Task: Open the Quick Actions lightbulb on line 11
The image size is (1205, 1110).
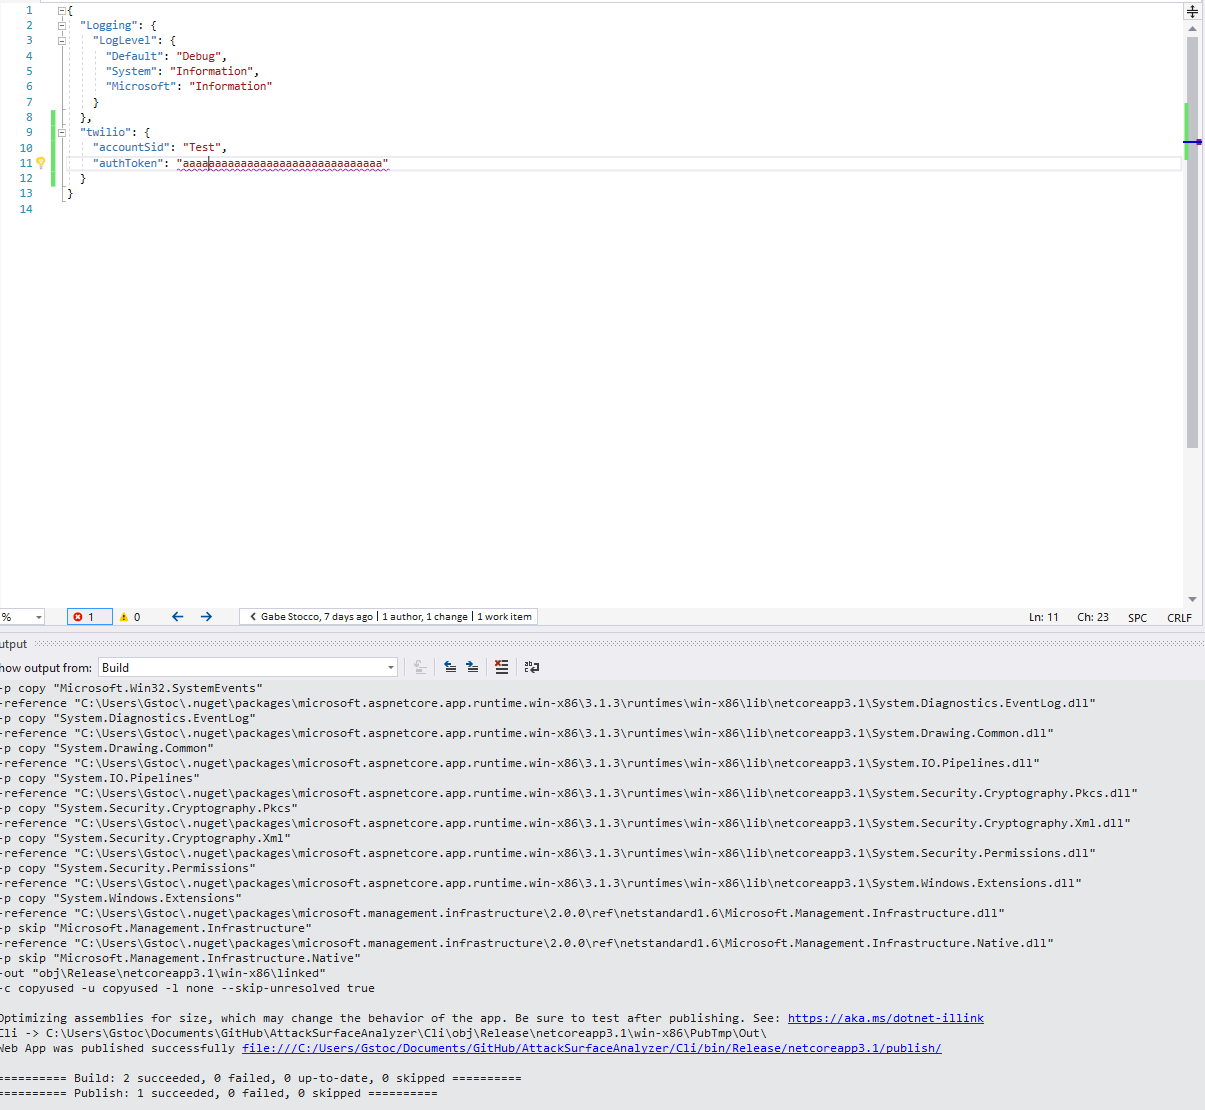Action: [41, 163]
